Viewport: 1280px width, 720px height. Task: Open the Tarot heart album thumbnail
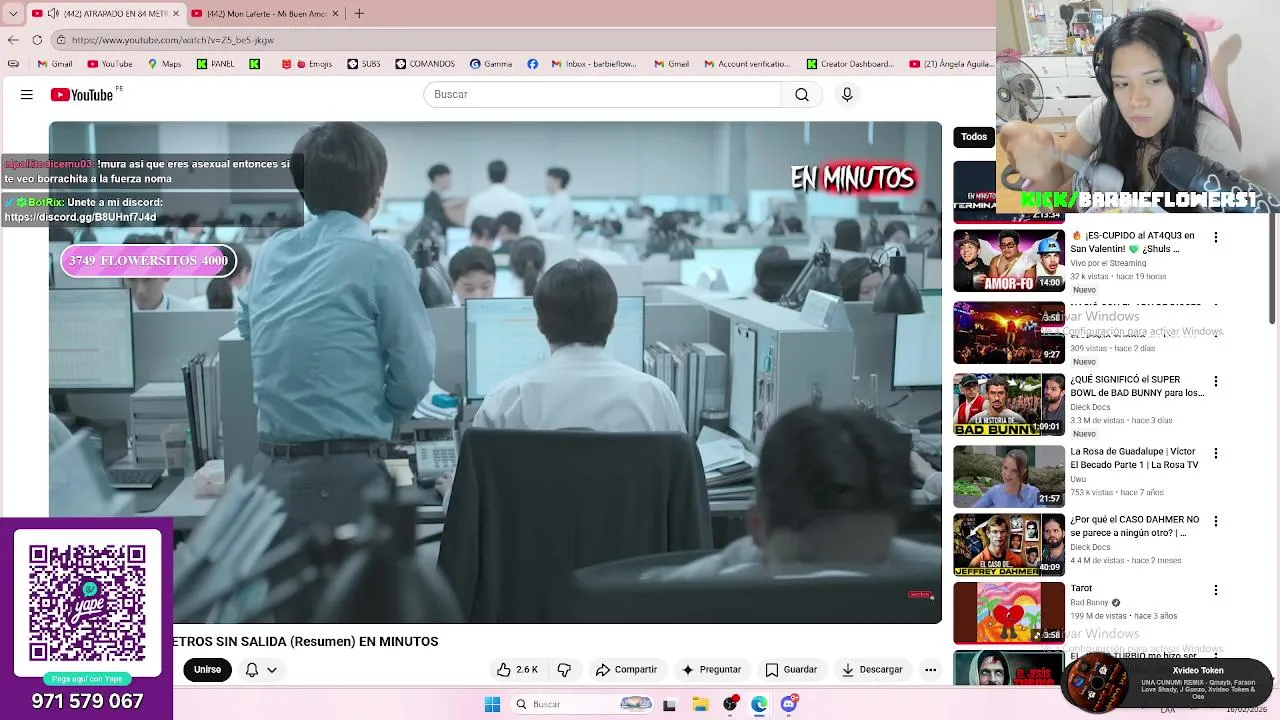pos(1009,613)
